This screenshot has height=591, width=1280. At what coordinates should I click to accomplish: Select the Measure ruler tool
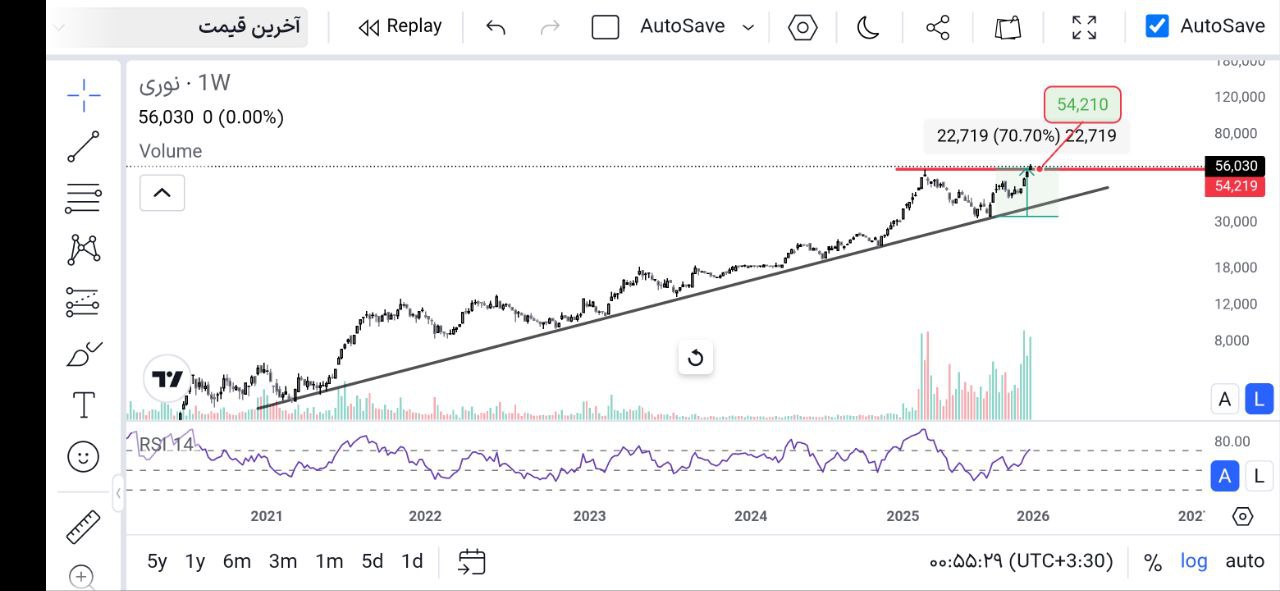[83, 526]
